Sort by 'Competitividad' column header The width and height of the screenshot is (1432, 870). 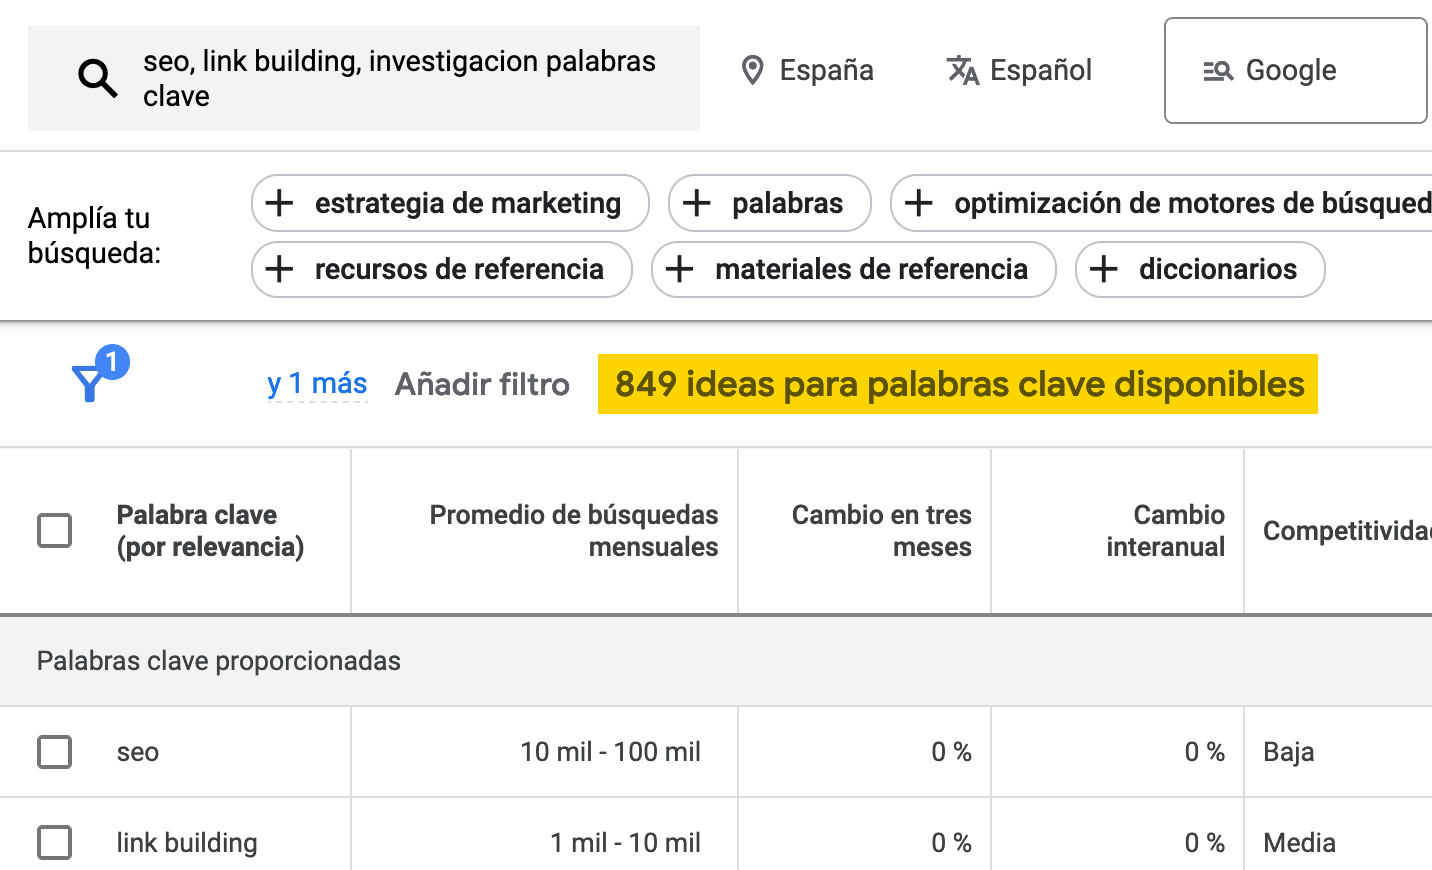1345,531
